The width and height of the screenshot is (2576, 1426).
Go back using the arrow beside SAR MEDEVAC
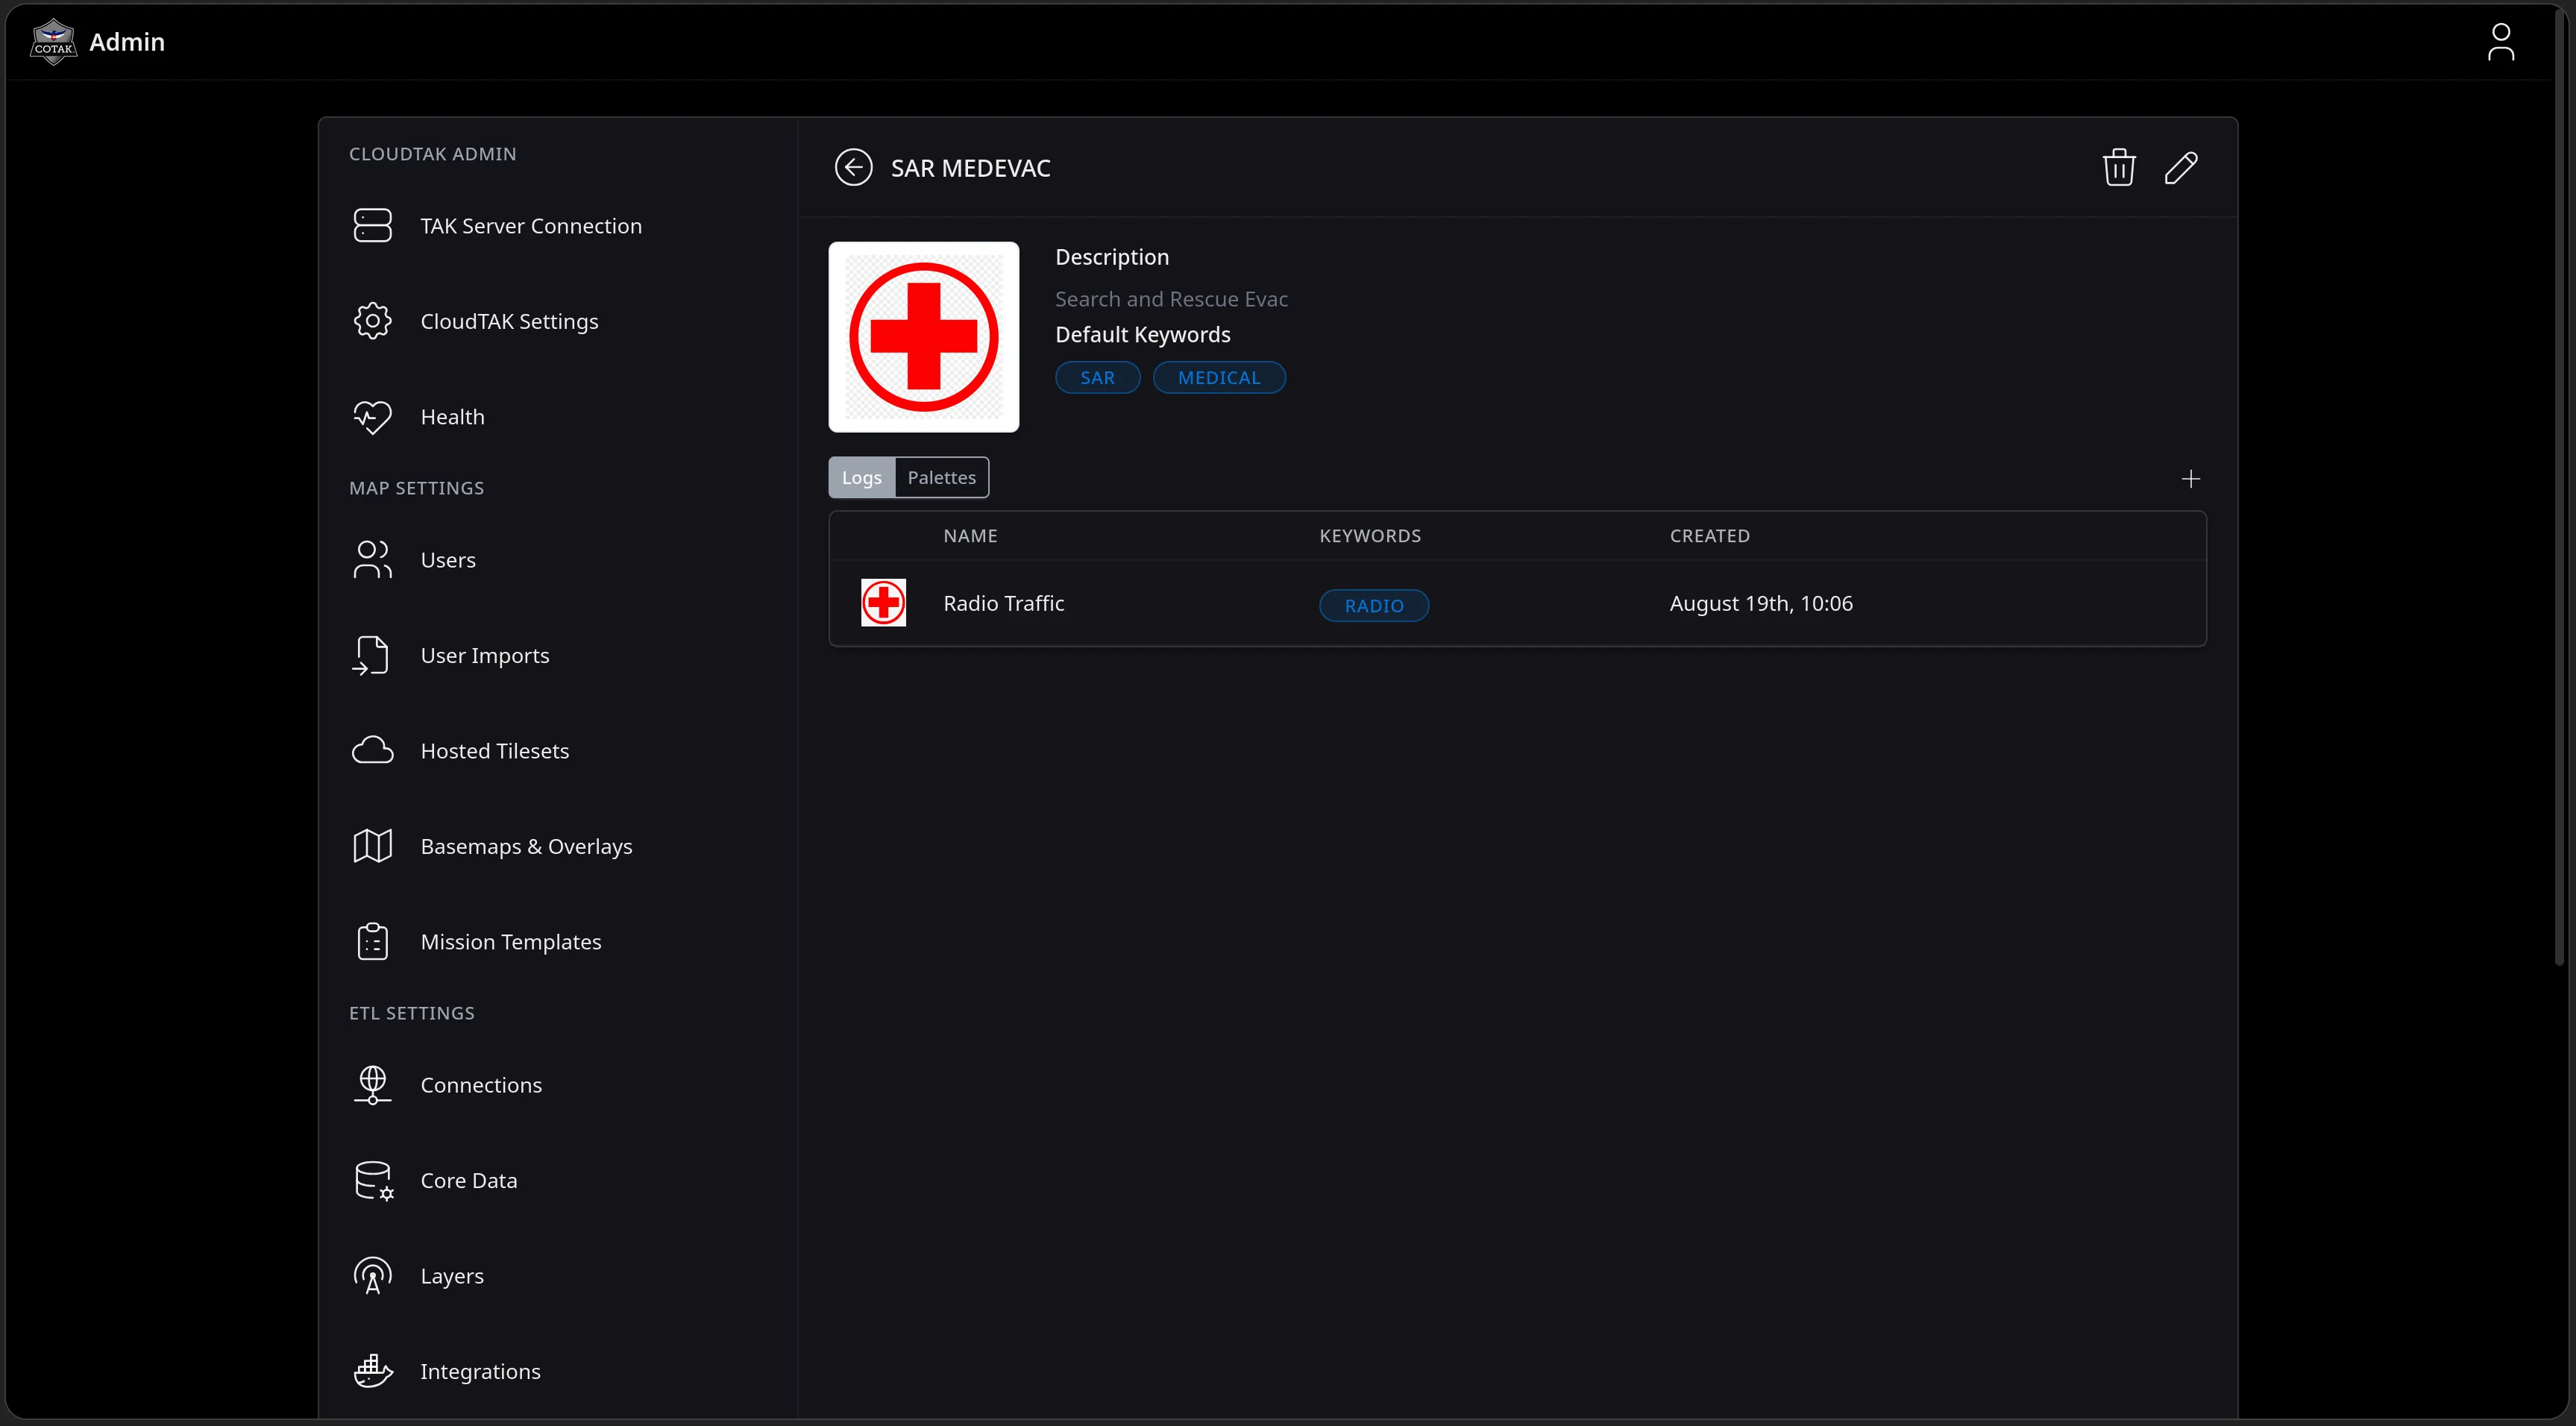click(853, 168)
